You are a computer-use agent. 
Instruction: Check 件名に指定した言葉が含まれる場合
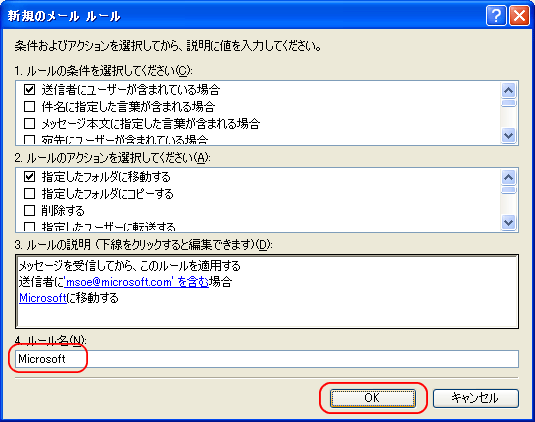(x=29, y=106)
